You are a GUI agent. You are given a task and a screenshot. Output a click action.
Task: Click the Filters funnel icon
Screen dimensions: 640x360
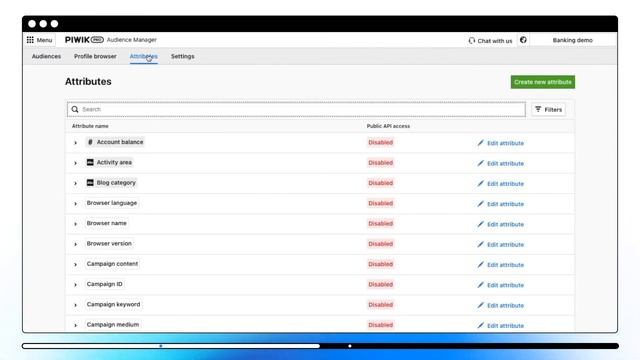538,109
